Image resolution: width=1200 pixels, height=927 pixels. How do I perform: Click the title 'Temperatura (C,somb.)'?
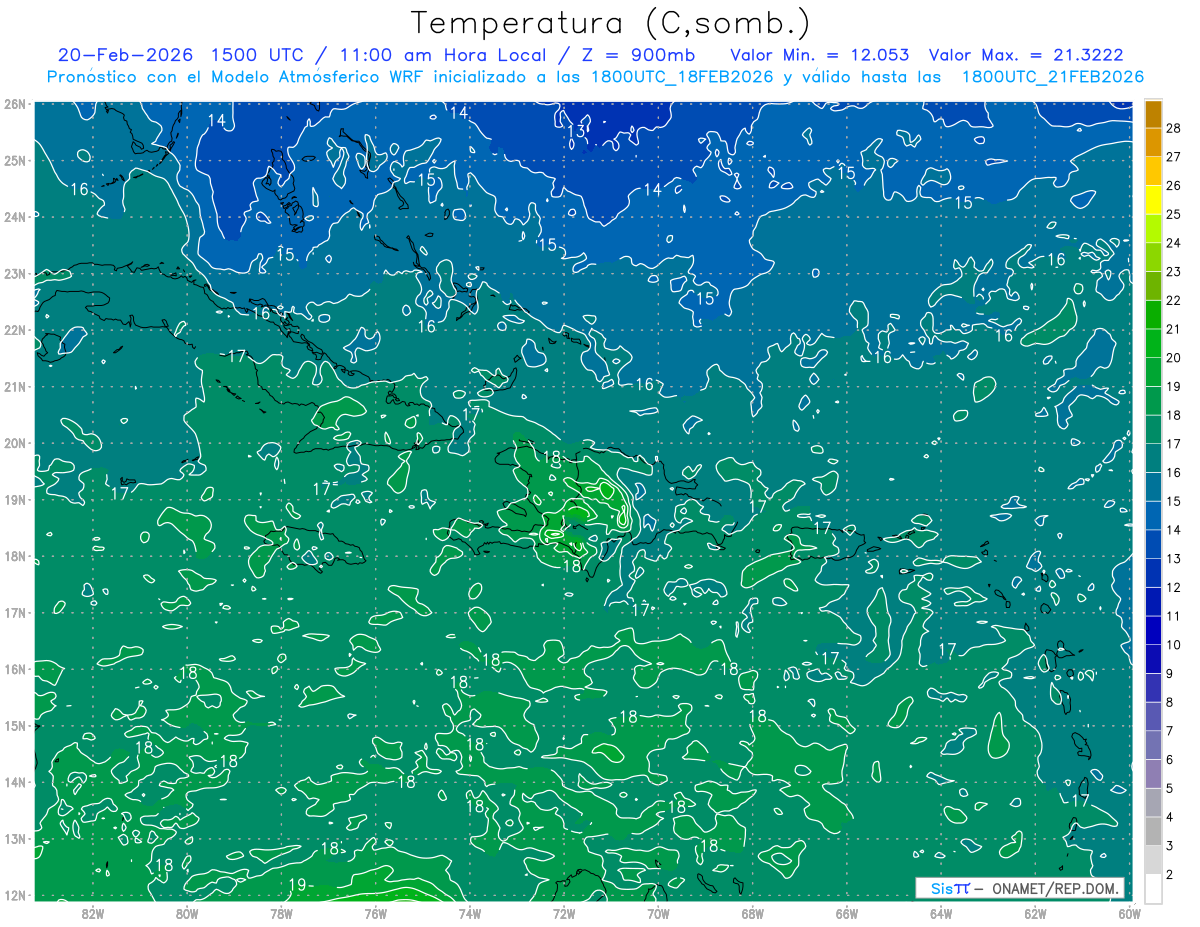(611, 23)
